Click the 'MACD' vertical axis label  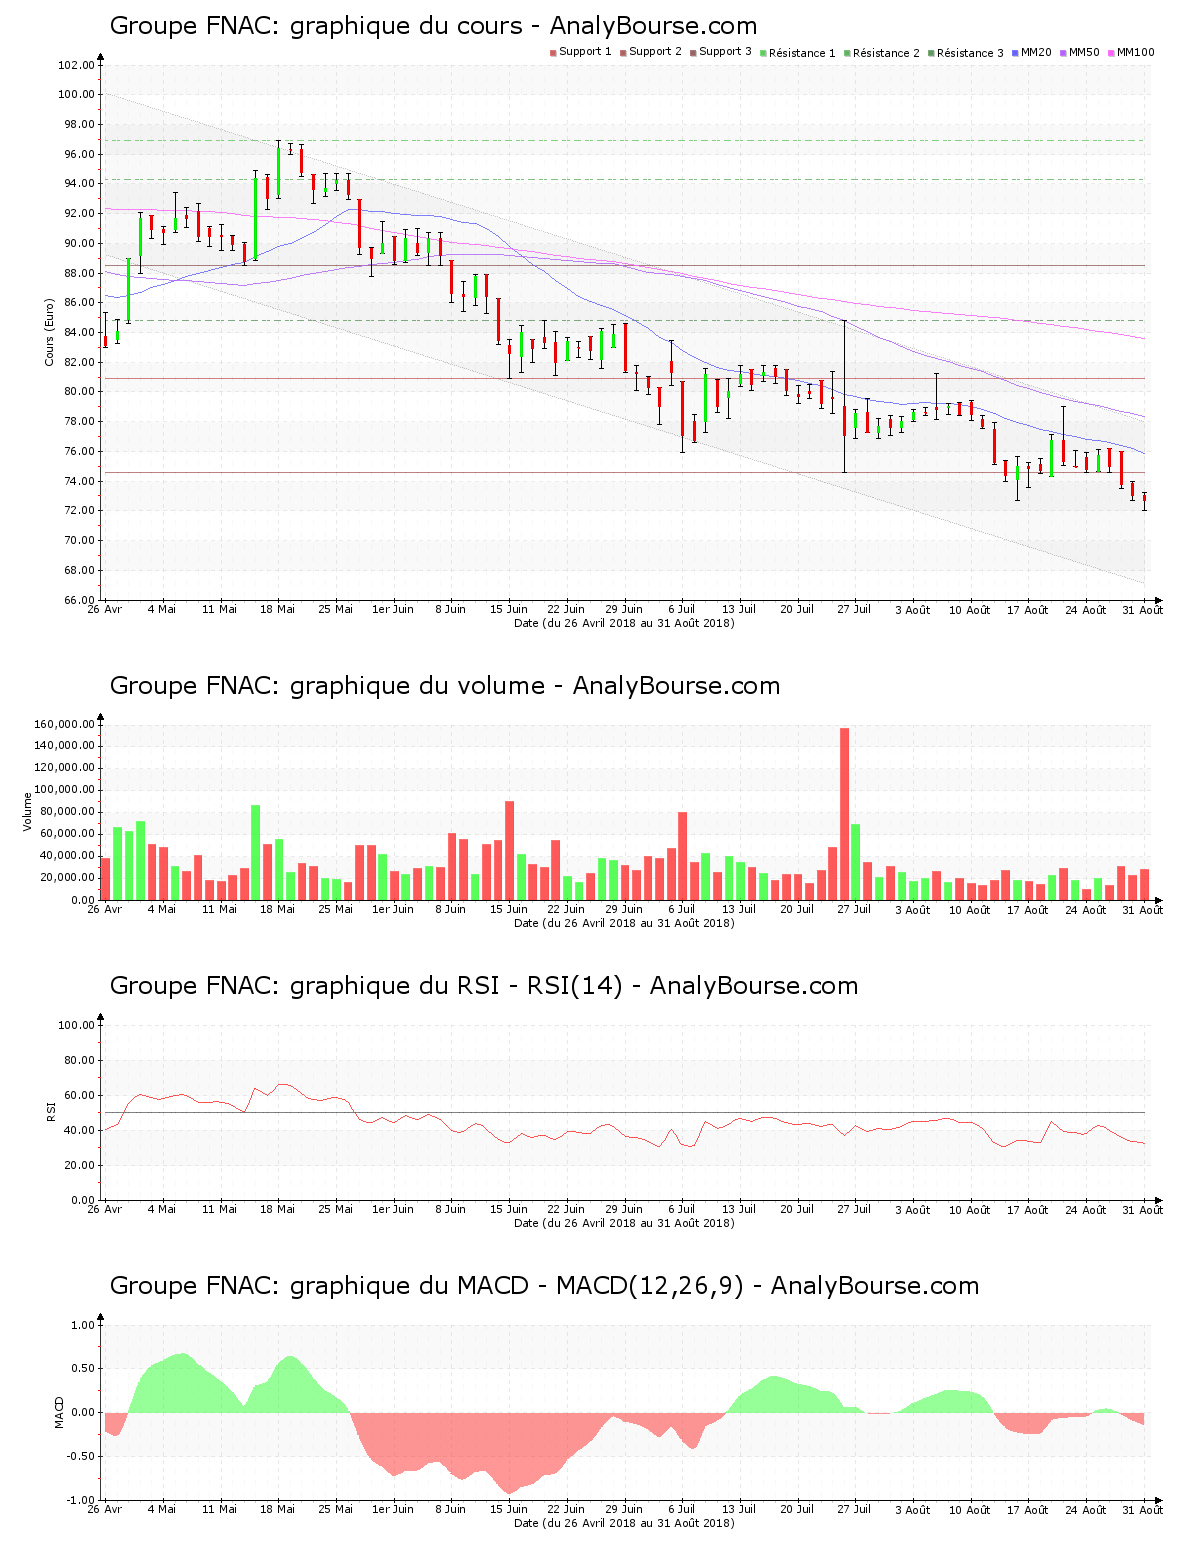click(x=59, y=1412)
